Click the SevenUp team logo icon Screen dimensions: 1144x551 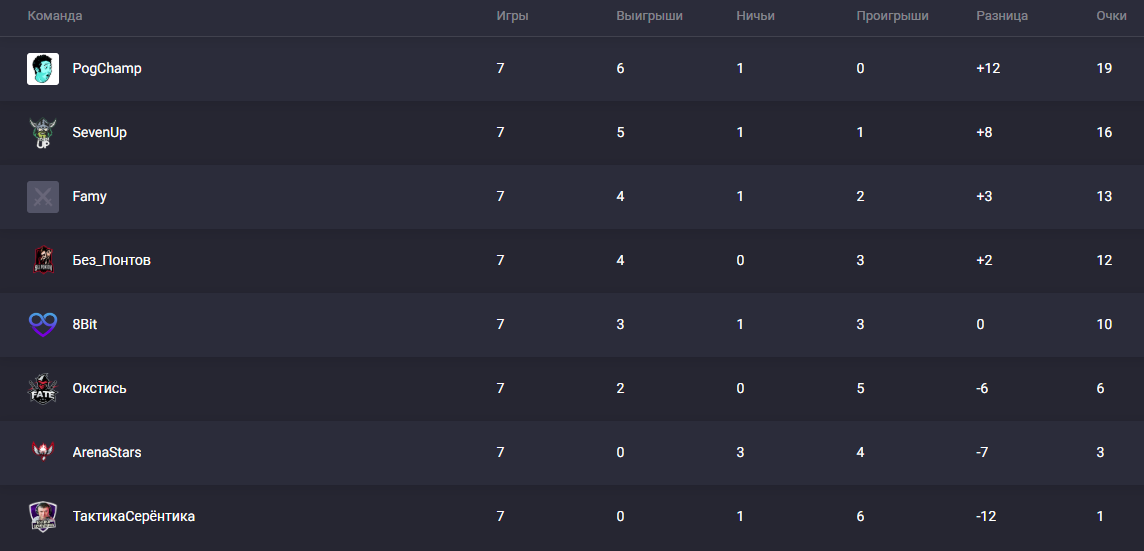(43, 133)
